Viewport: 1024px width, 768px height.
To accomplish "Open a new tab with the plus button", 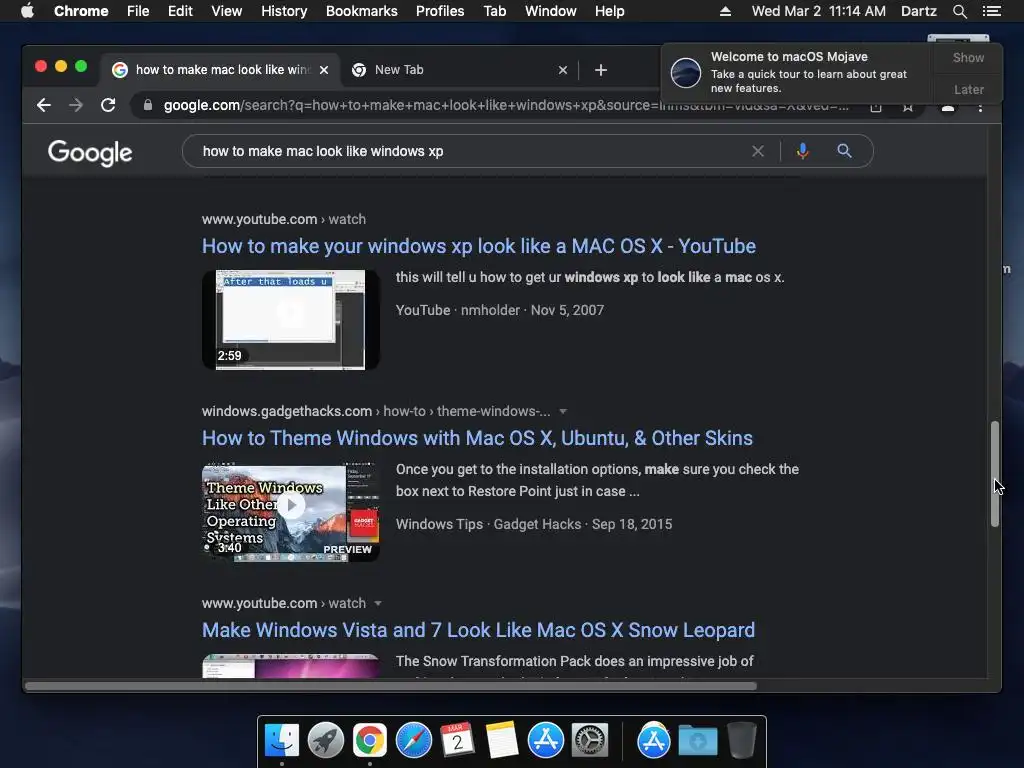I will (601, 70).
